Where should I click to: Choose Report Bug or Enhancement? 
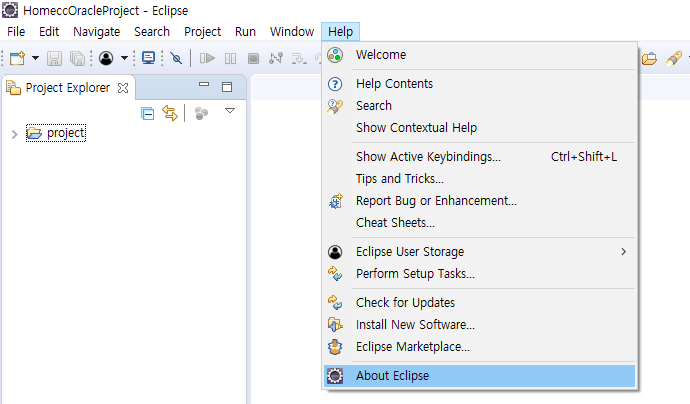pyautogui.click(x=479, y=201)
